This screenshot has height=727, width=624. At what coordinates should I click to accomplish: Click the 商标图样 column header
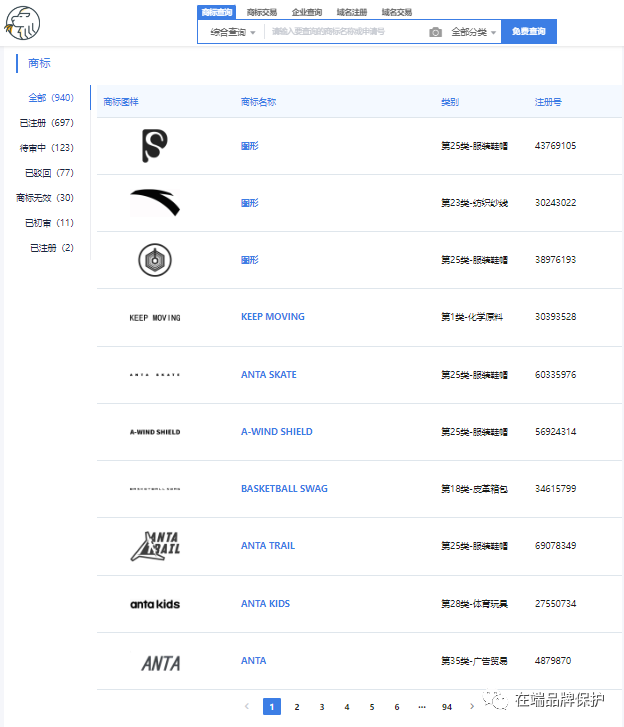pos(121,102)
